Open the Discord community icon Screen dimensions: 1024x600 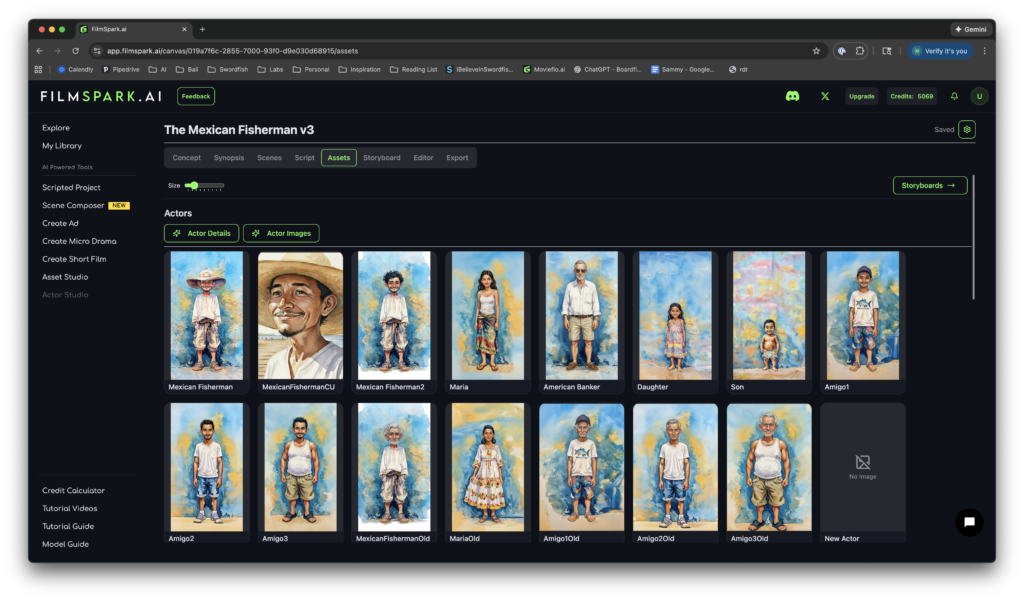click(x=791, y=95)
